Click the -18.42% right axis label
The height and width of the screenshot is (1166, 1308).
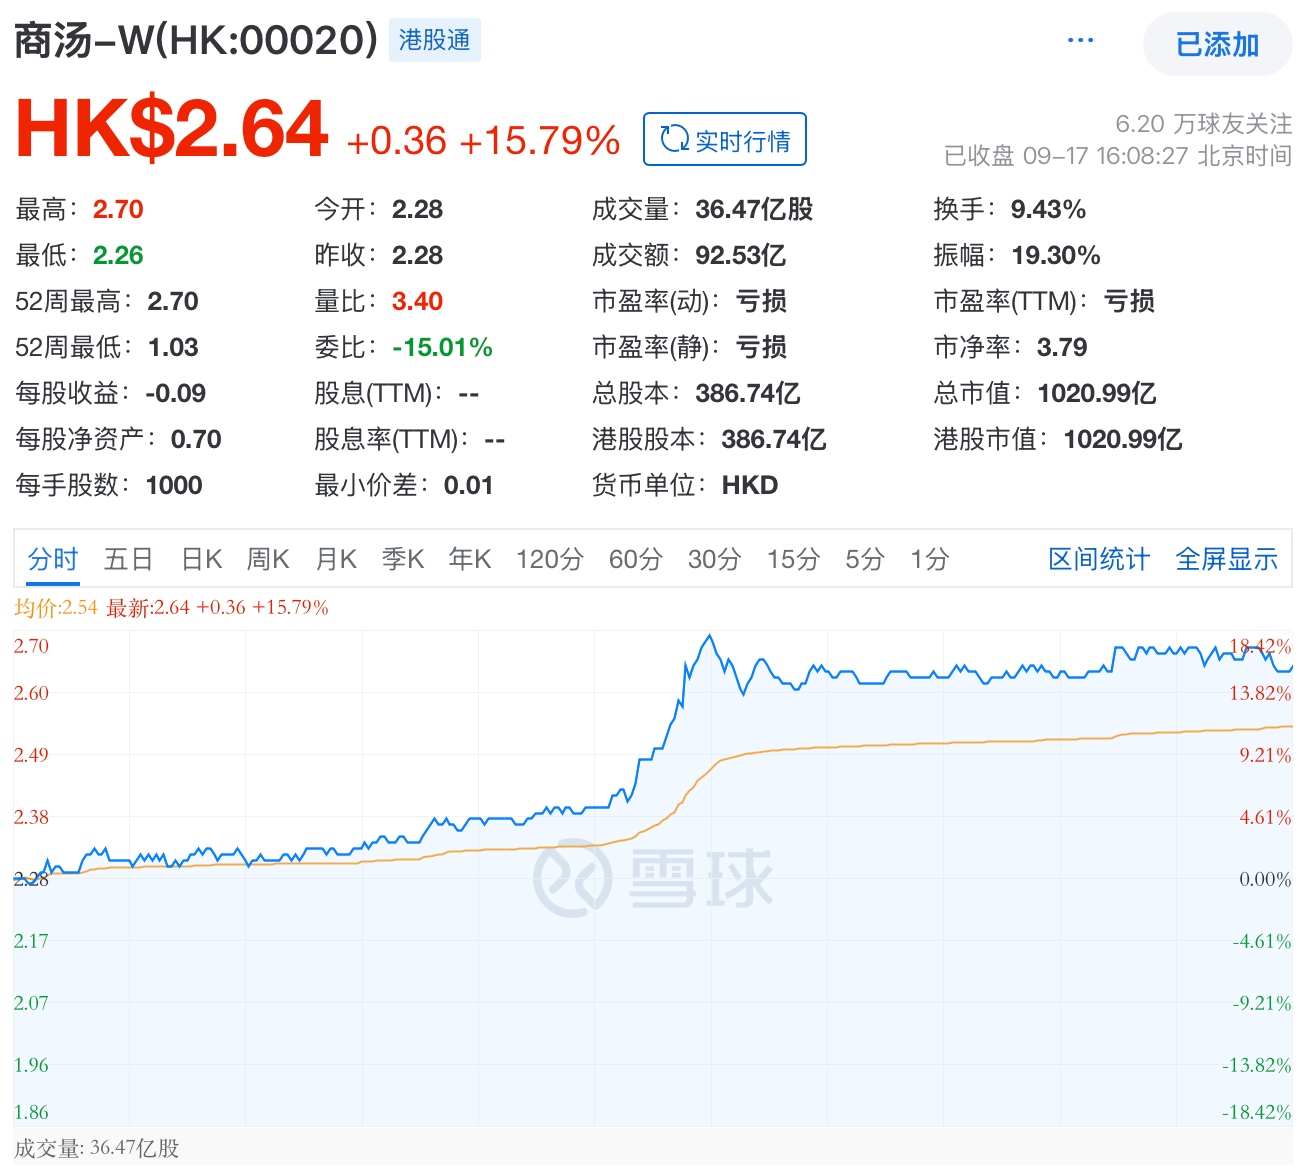click(1257, 1112)
